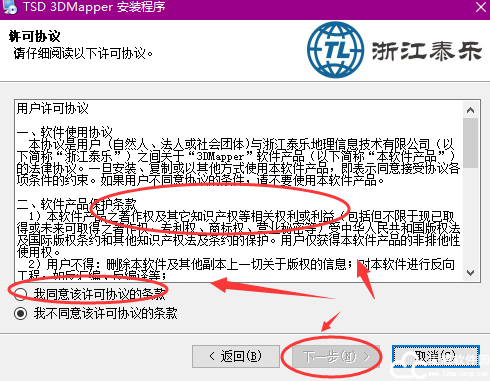This screenshot has height=381, width=490.
Task: Click the 用户许可协议 heading in license text
Action: [x=53, y=108]
